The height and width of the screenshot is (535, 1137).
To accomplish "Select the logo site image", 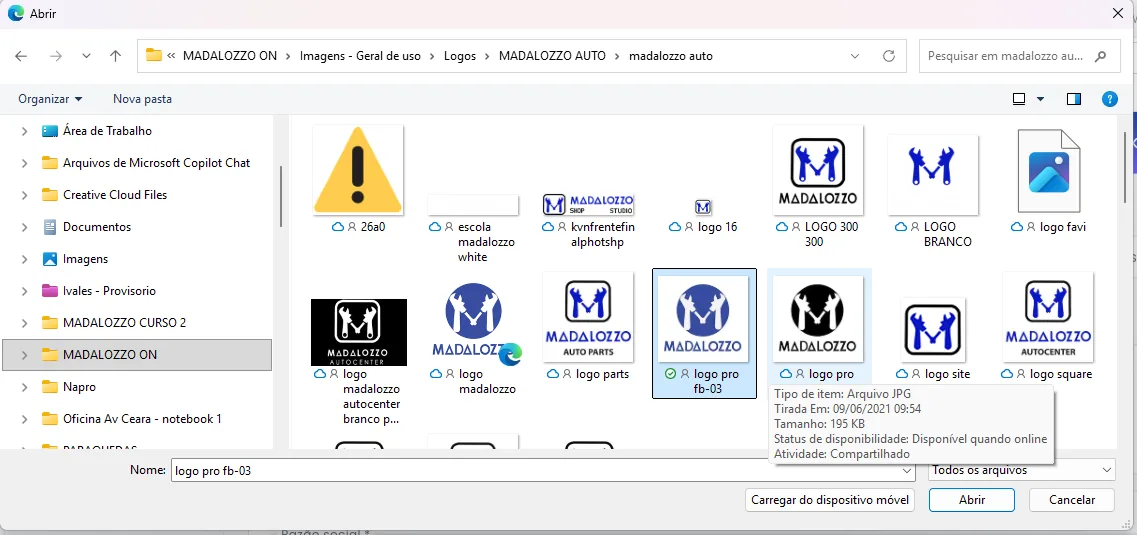I will point(933,339).
